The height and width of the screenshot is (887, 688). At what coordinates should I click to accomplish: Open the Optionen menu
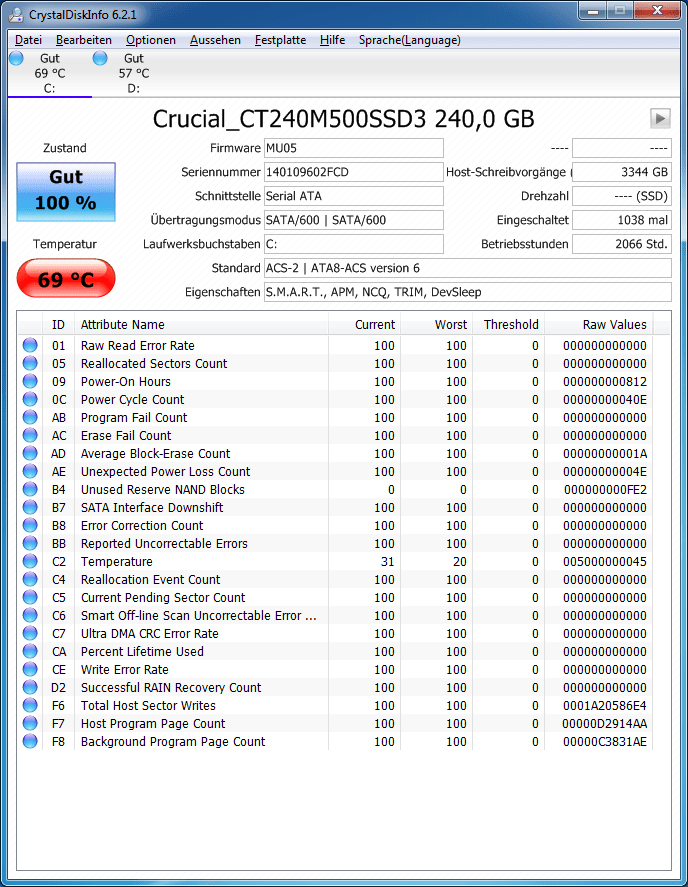tap(150, 40)
